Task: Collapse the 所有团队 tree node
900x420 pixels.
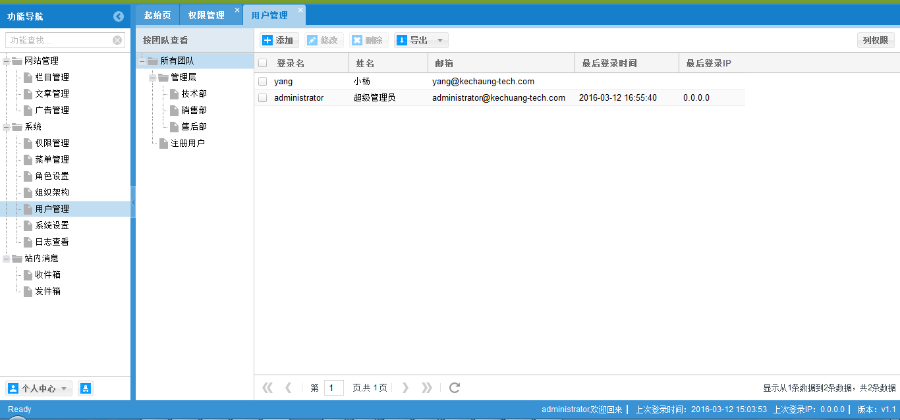Action: [x=141, y=60]
